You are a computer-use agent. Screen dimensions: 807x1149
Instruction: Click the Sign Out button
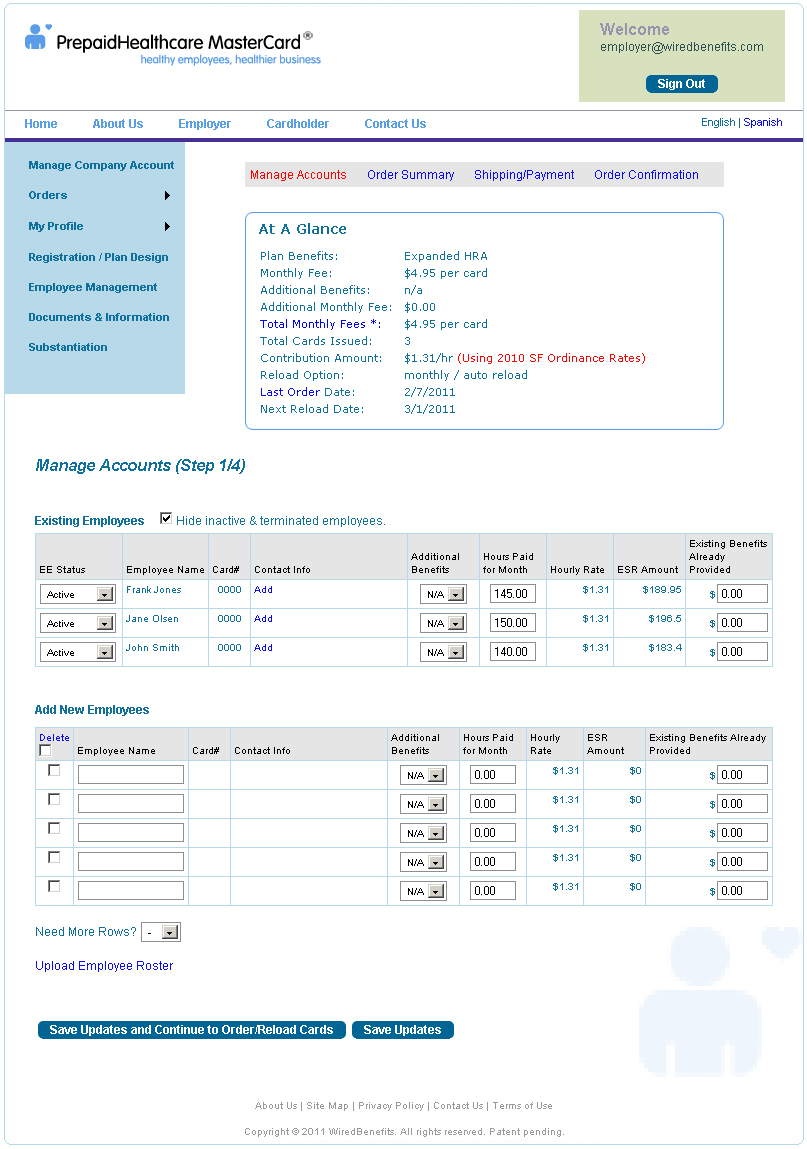point(682,84)
